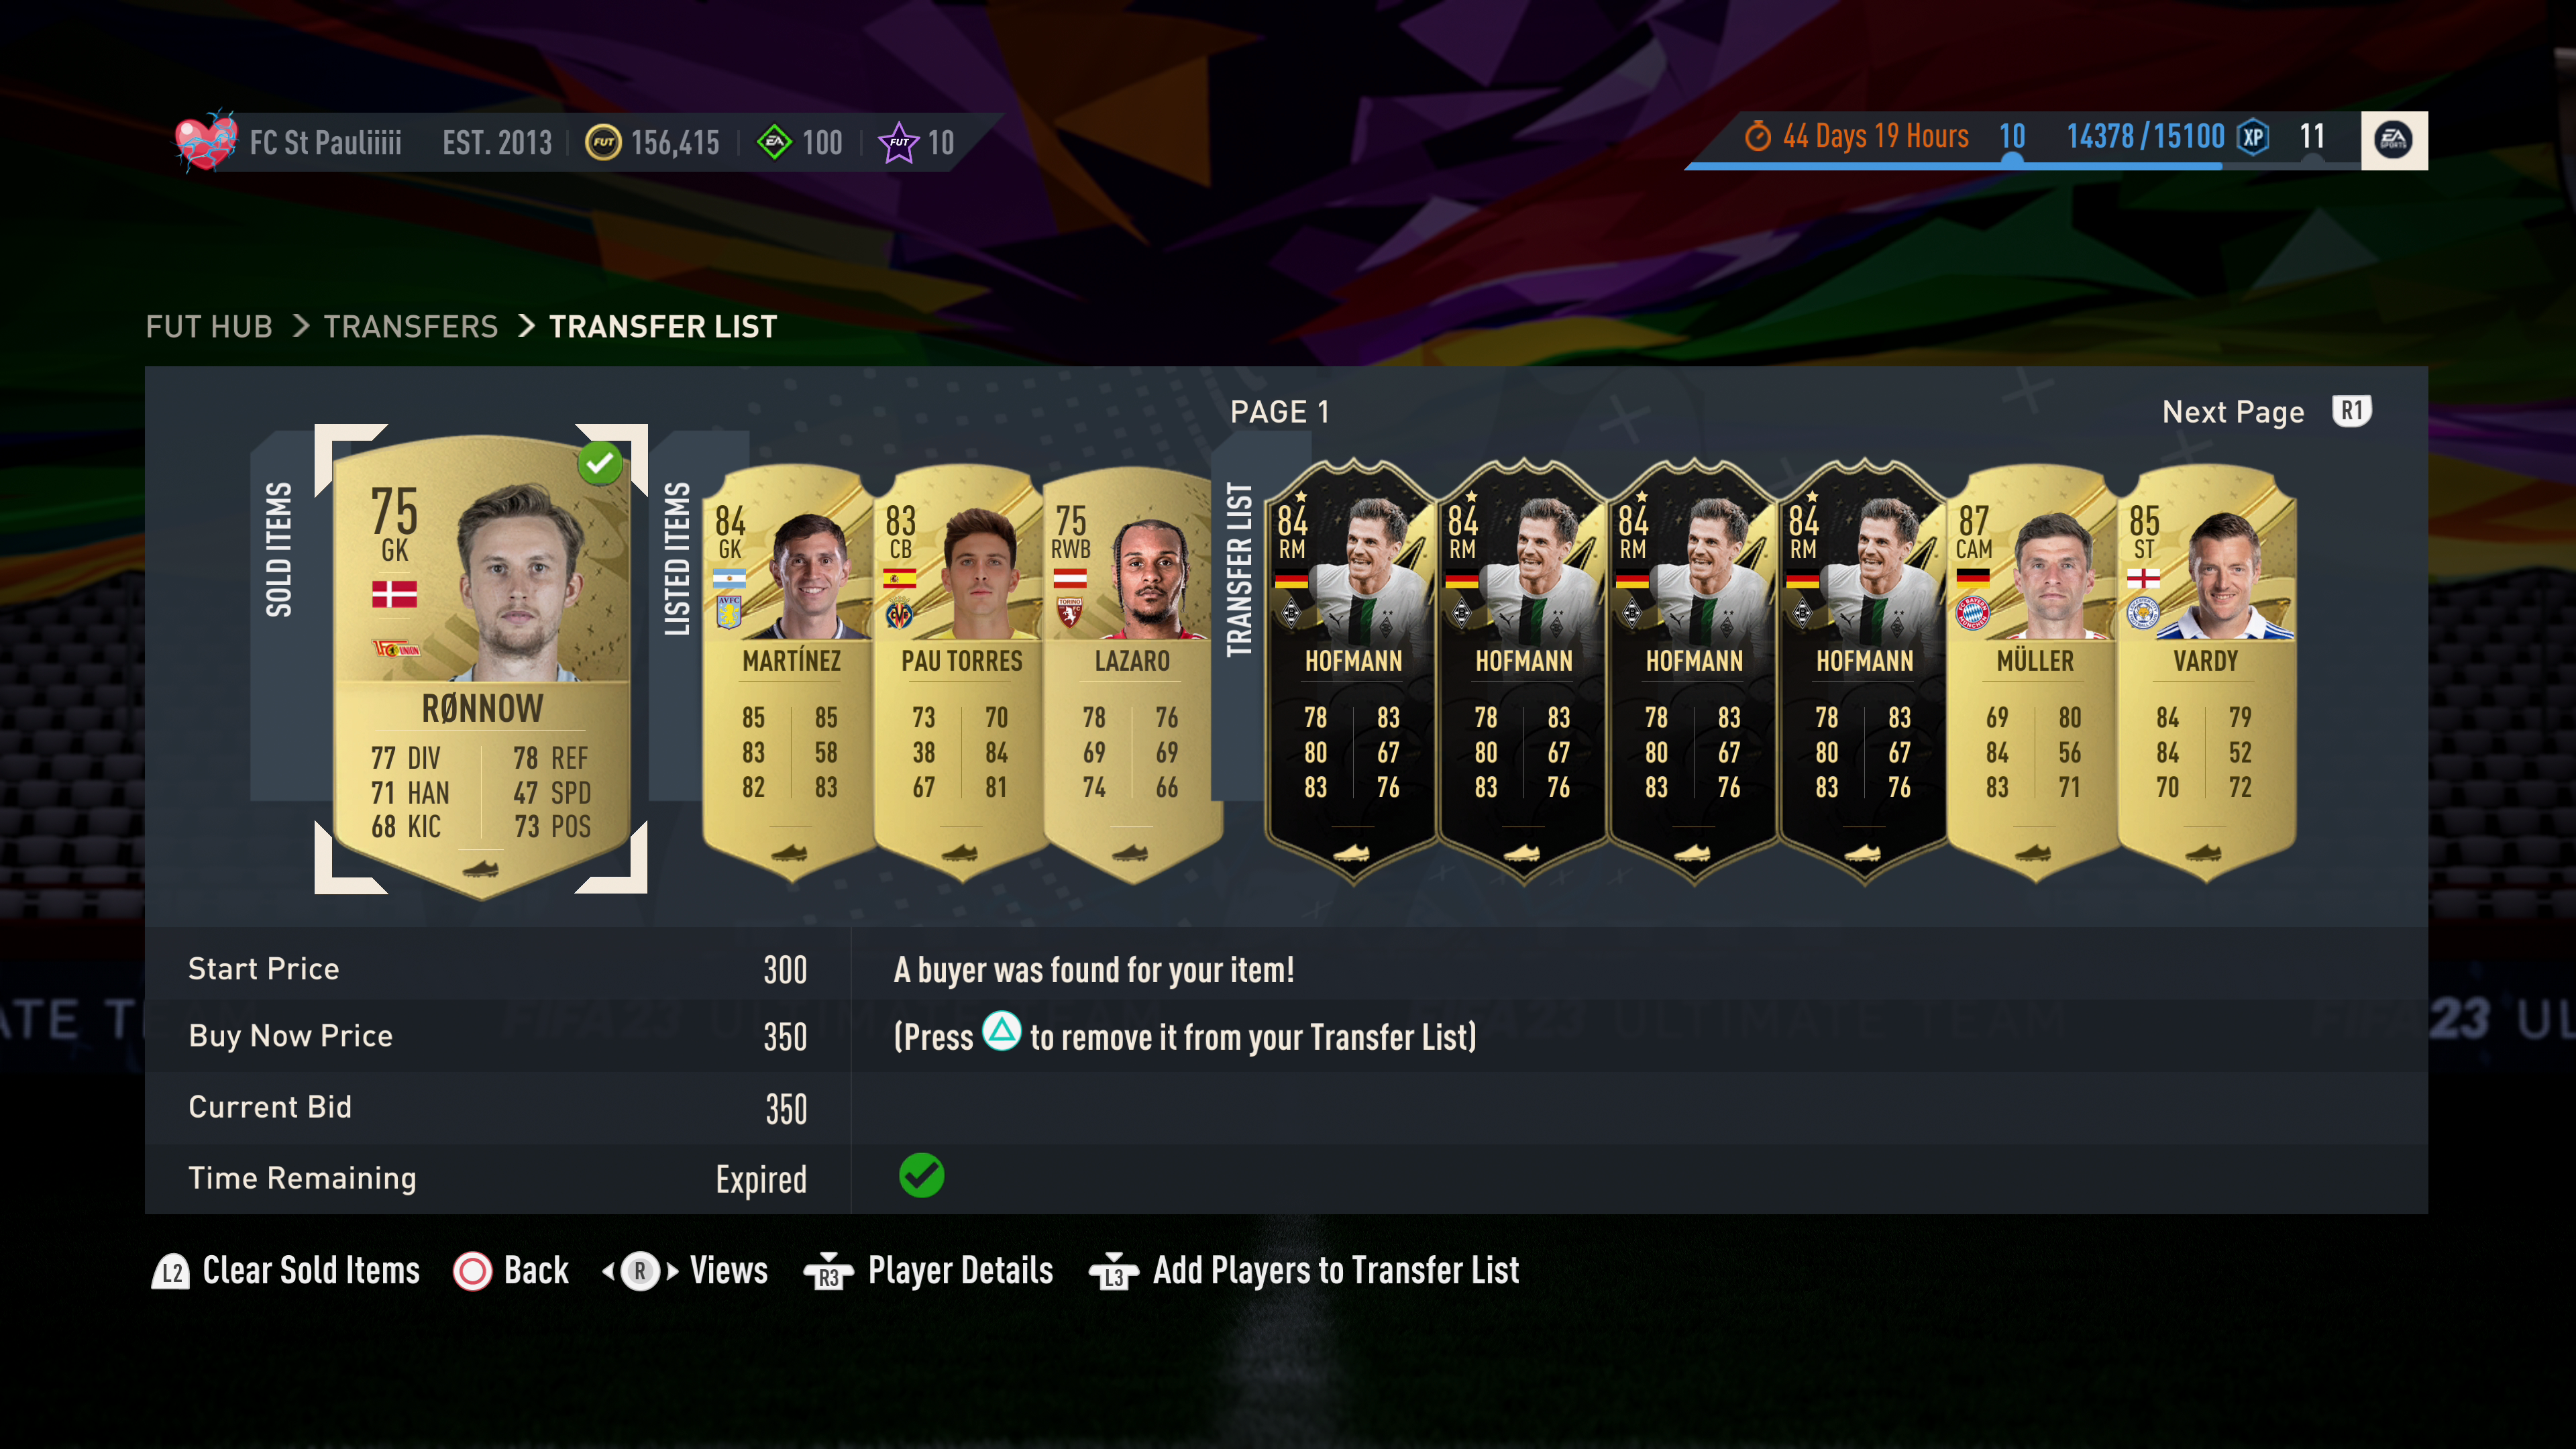Click the FC St Pauliiiii club crest
This screenshot has width=2576, height=1449.
point(206,141)
